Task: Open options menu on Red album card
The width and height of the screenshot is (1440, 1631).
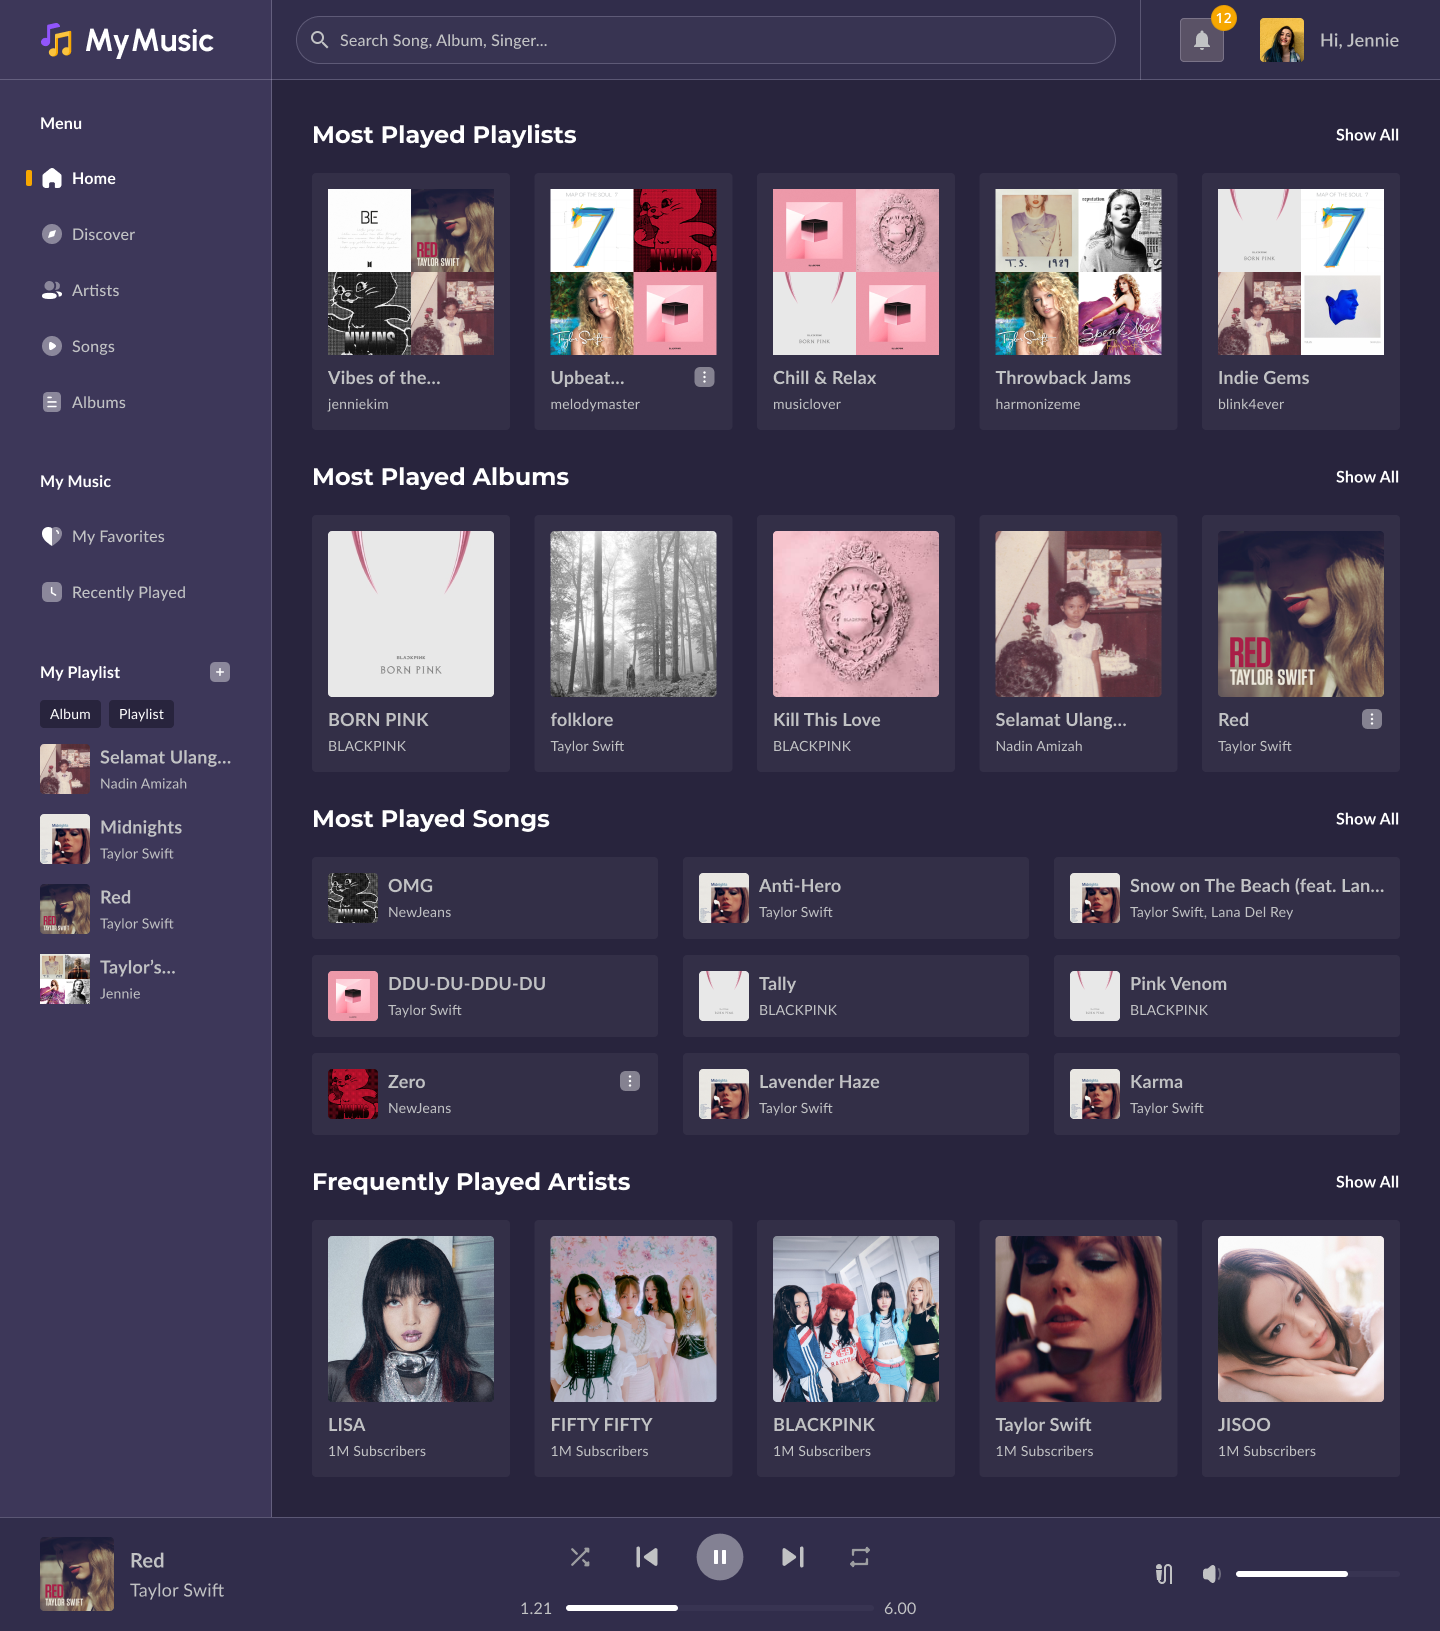Action: pos(1372,719)
